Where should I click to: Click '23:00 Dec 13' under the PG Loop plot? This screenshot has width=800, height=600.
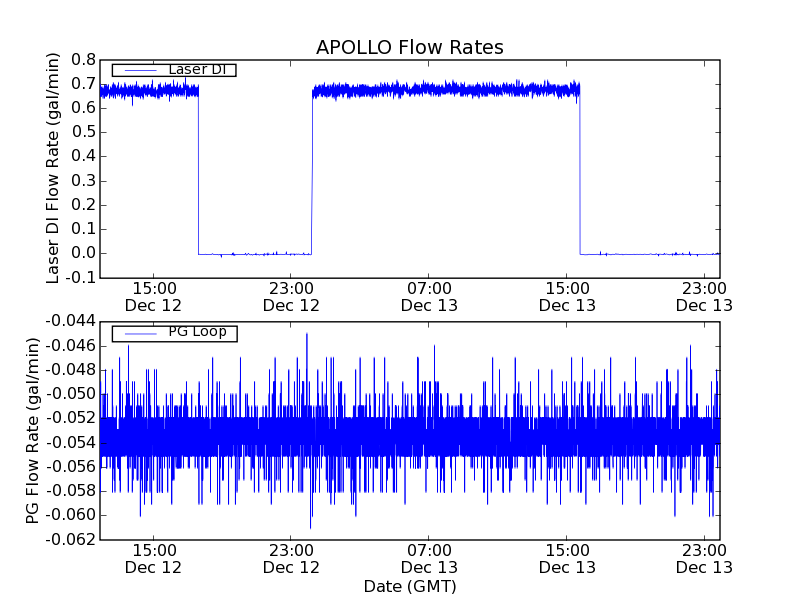(705, 559)
